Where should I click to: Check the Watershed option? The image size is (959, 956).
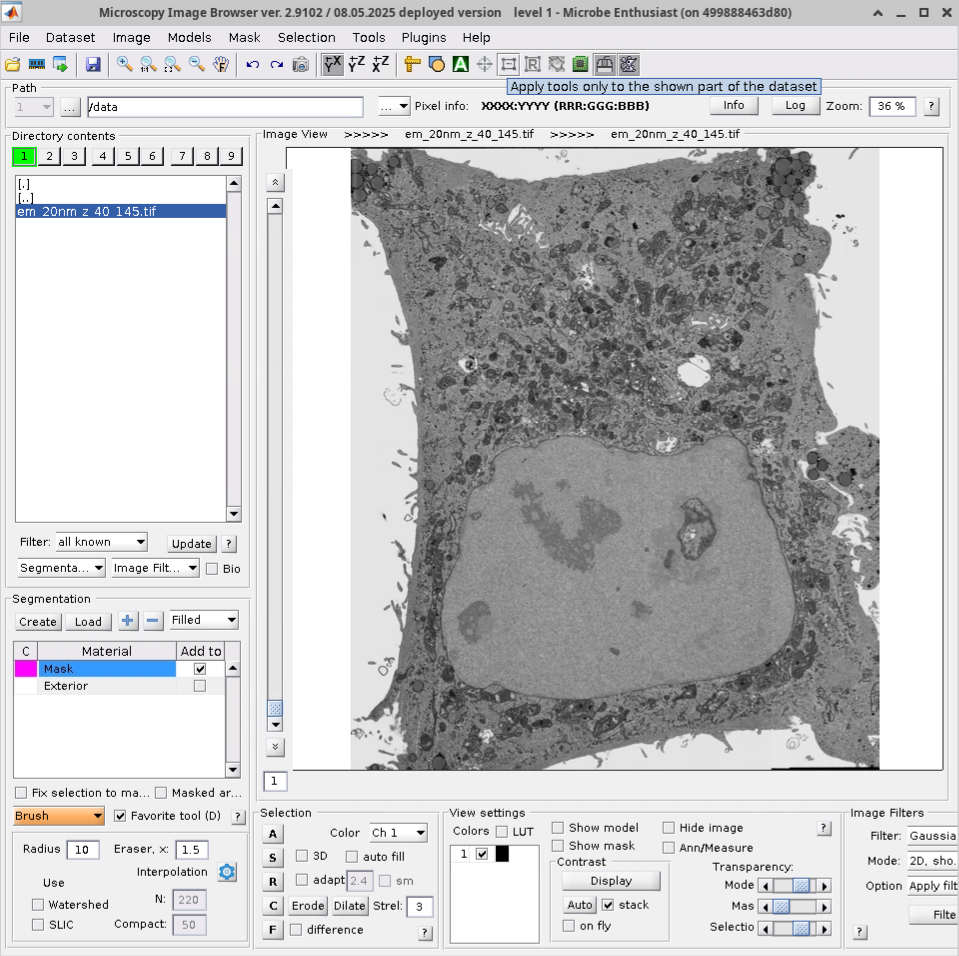[37, 904]
